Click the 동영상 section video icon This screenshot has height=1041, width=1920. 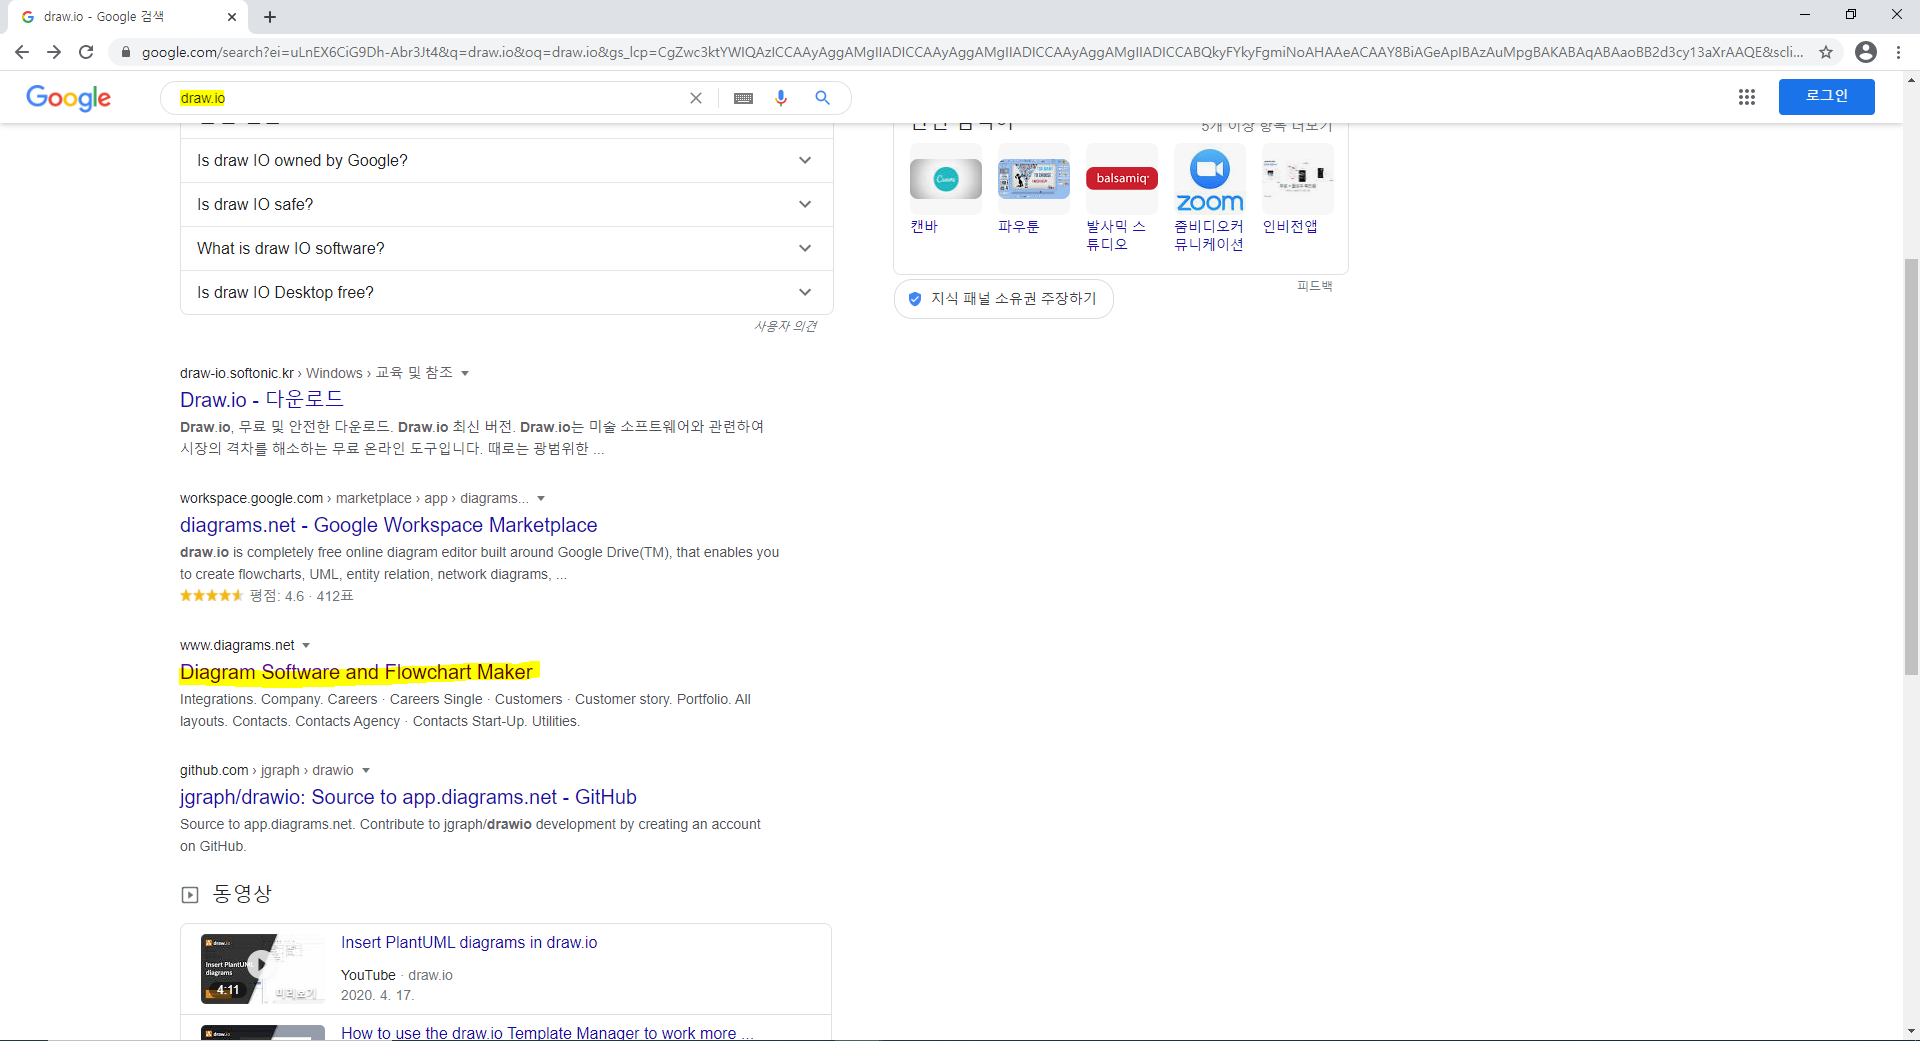pos(190,895)
